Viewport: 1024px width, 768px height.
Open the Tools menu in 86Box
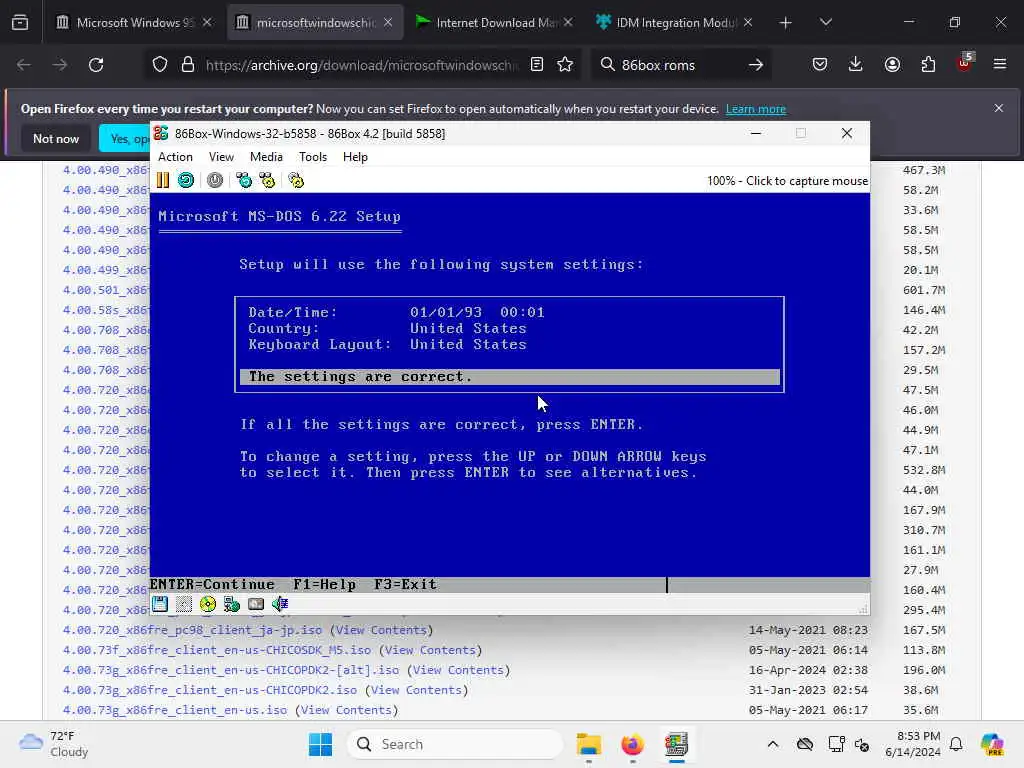coord(313,157)
